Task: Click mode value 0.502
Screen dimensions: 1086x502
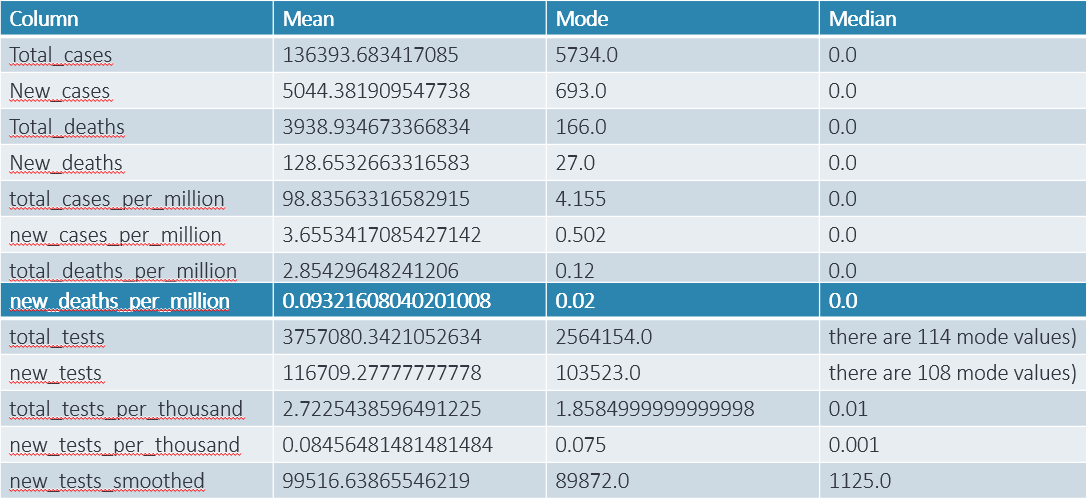Action: 580,235
